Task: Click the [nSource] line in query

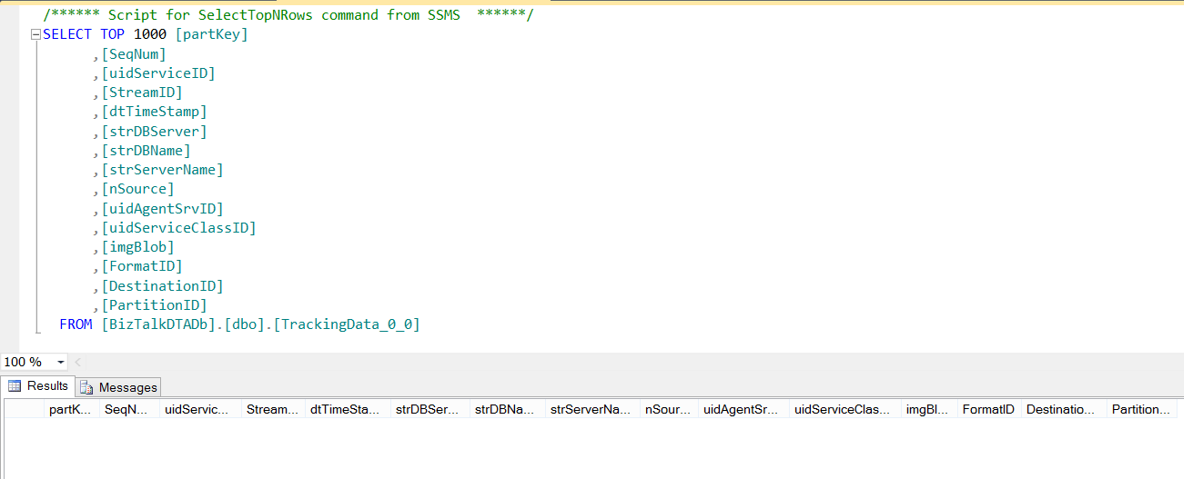Action: (x=137, y=190)
